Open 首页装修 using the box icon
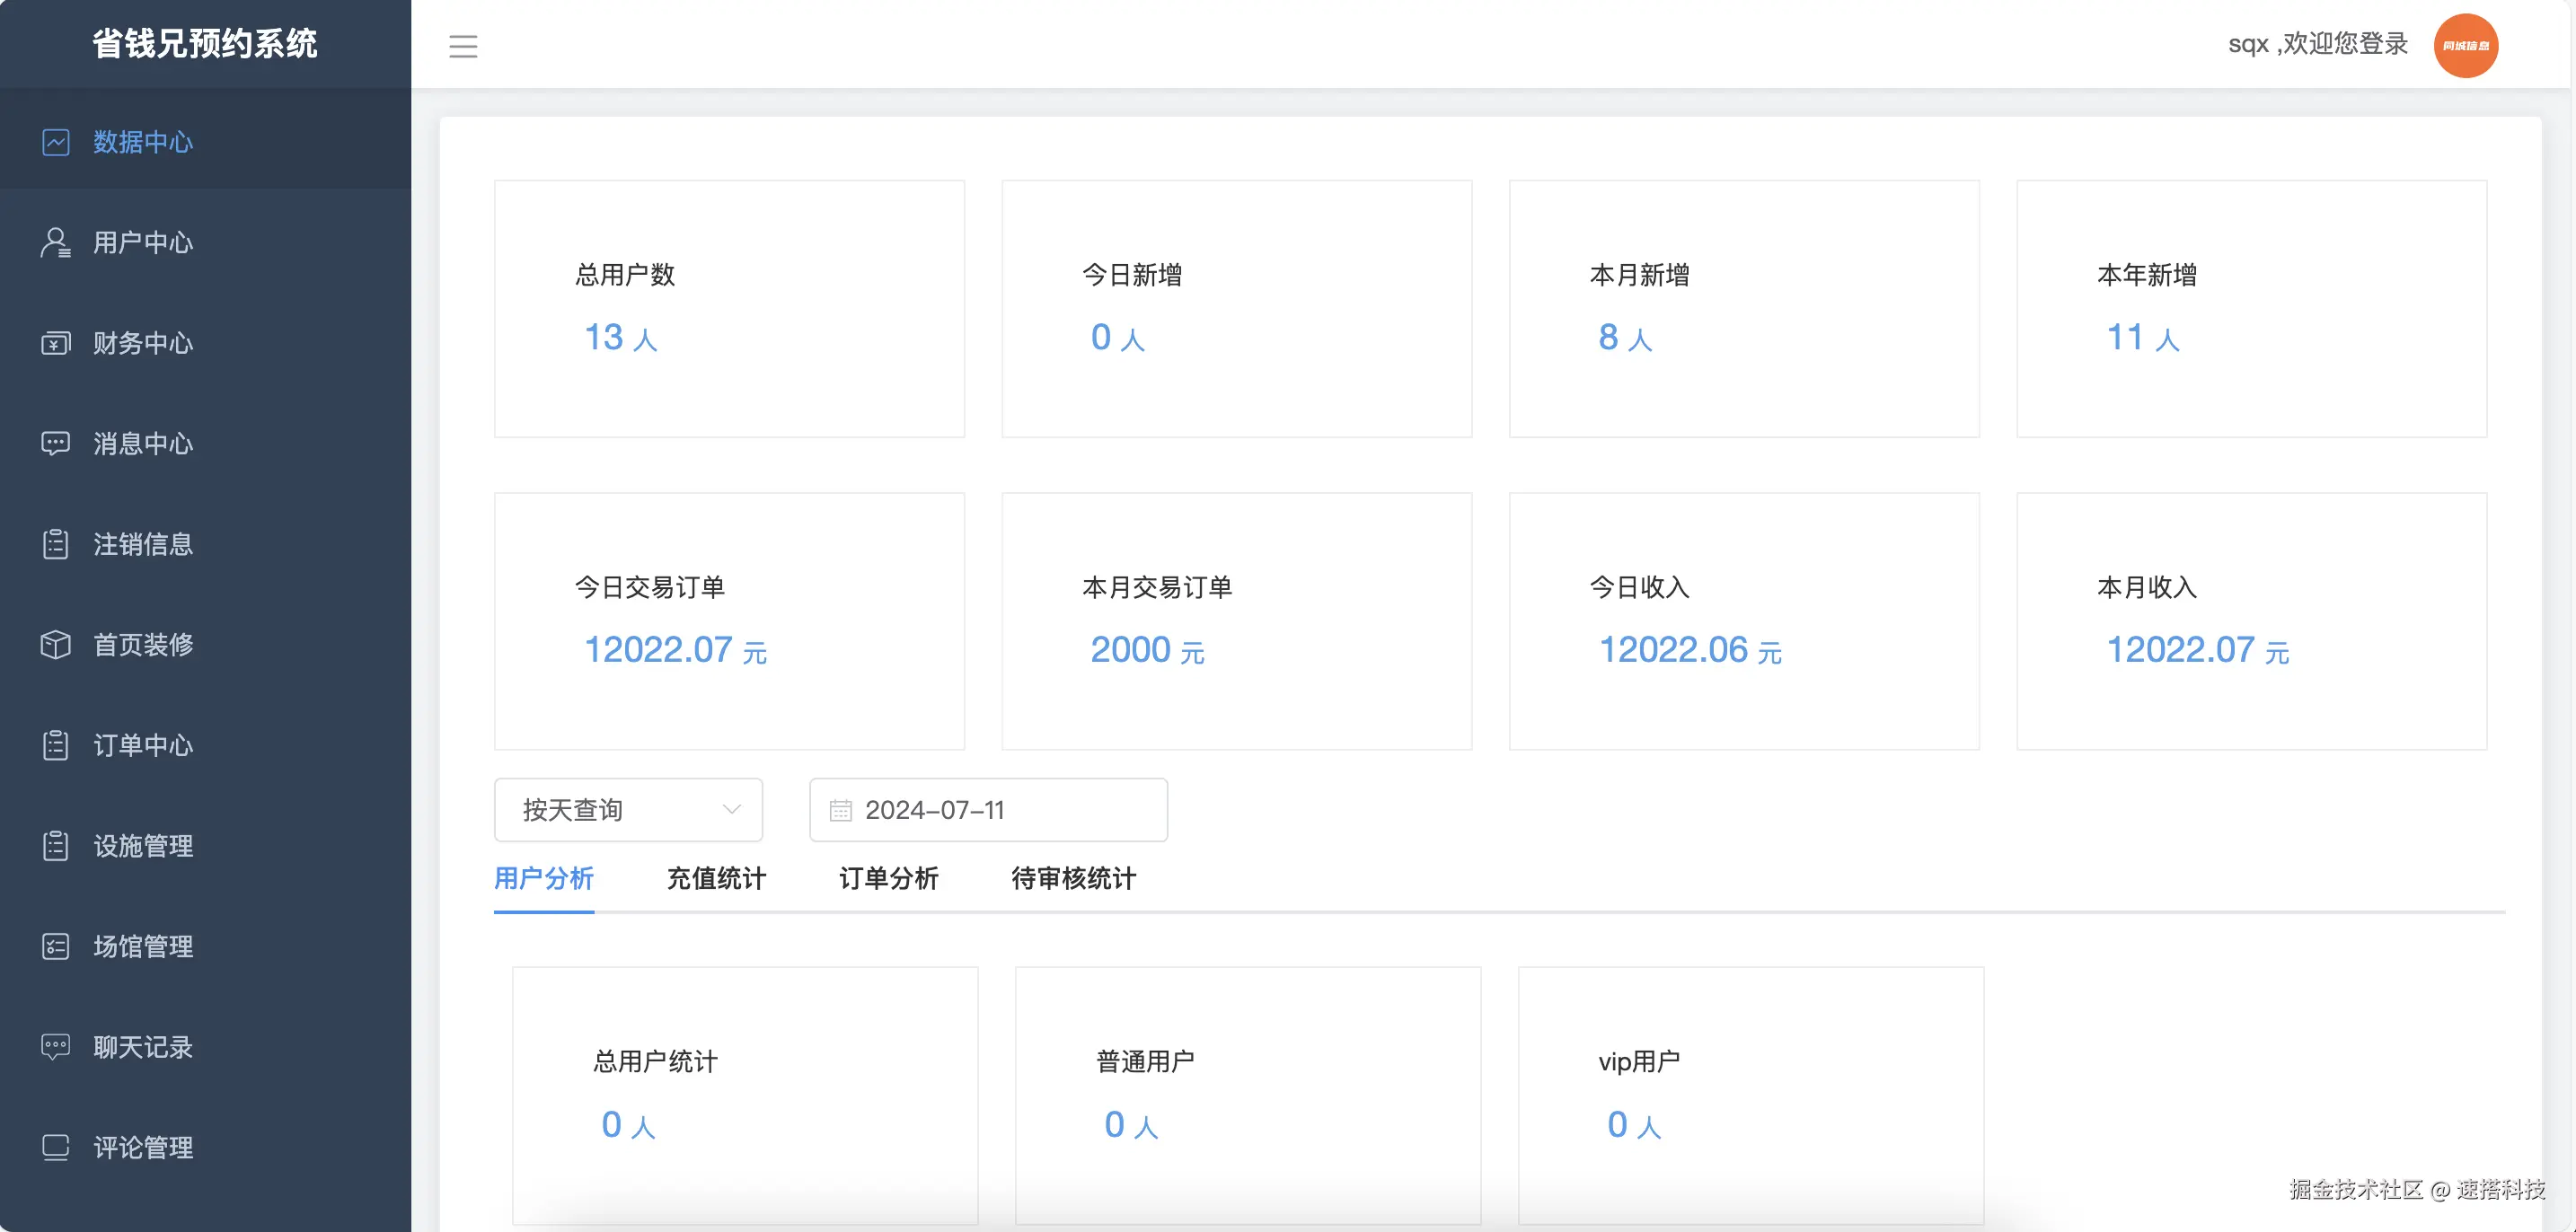This screenshot has width=2576, height=1232. point(56,645)
